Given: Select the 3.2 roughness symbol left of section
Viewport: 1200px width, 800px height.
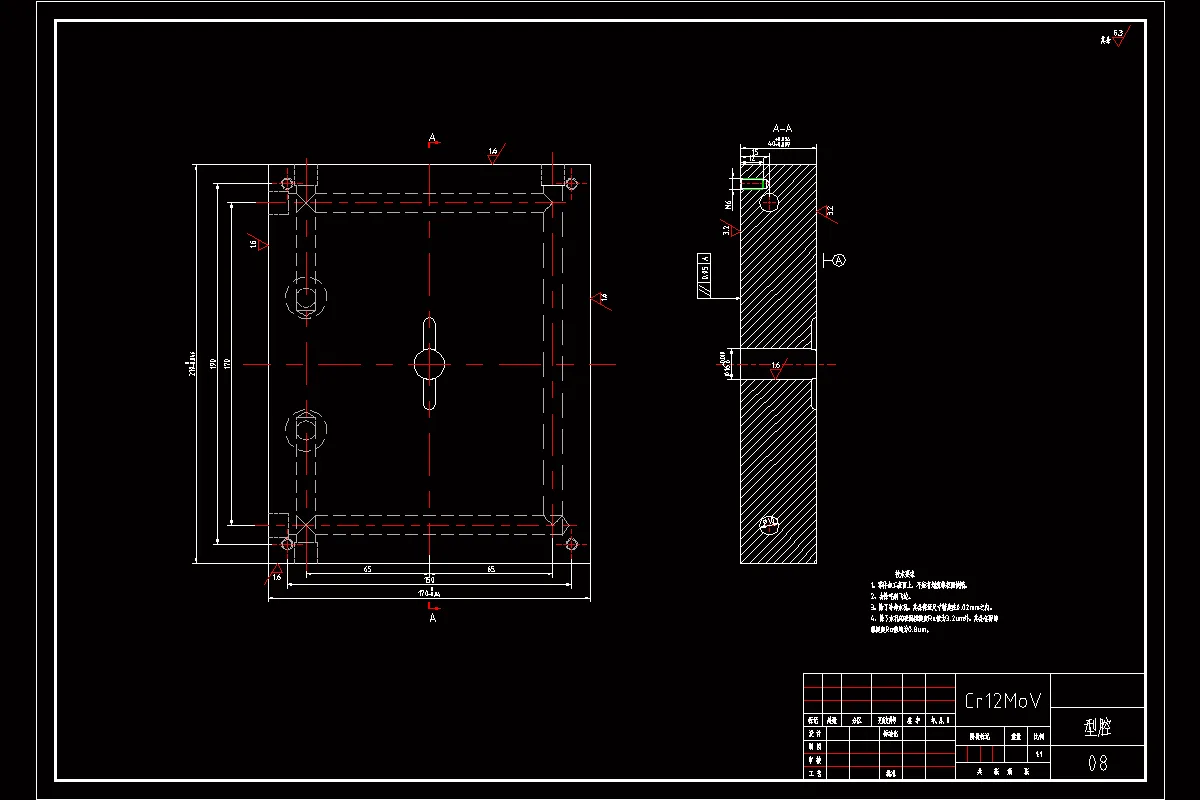Looking at the screenshot, I should (730, 230).
